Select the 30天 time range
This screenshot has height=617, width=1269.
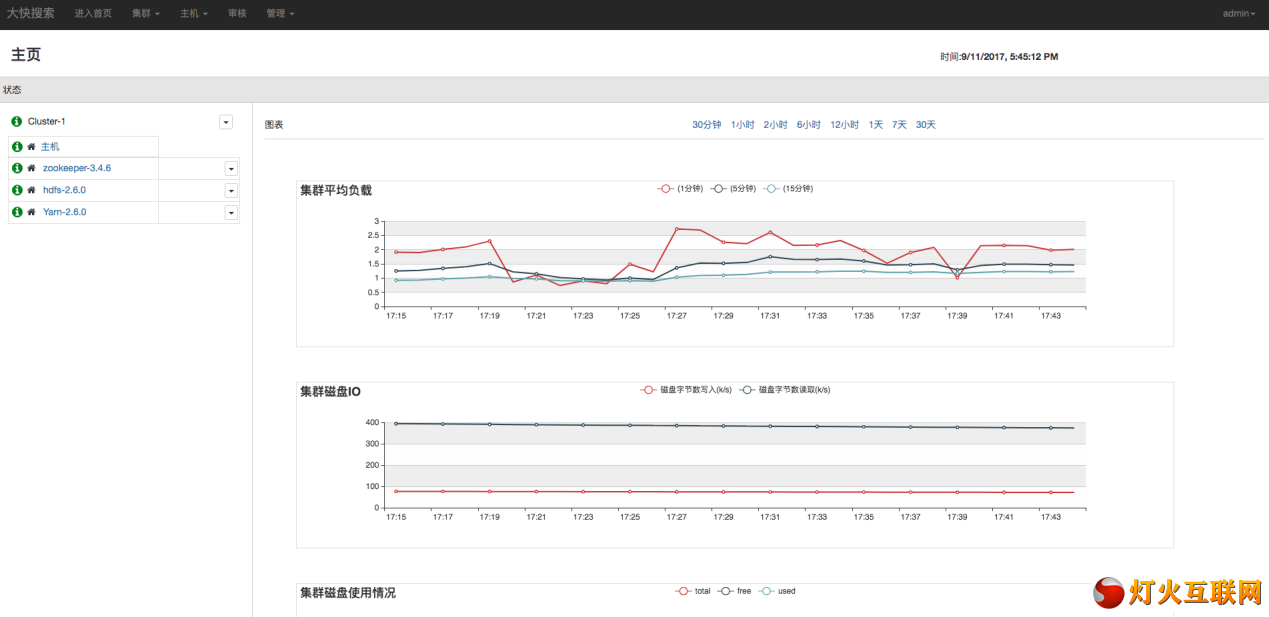tap(926, 125)
